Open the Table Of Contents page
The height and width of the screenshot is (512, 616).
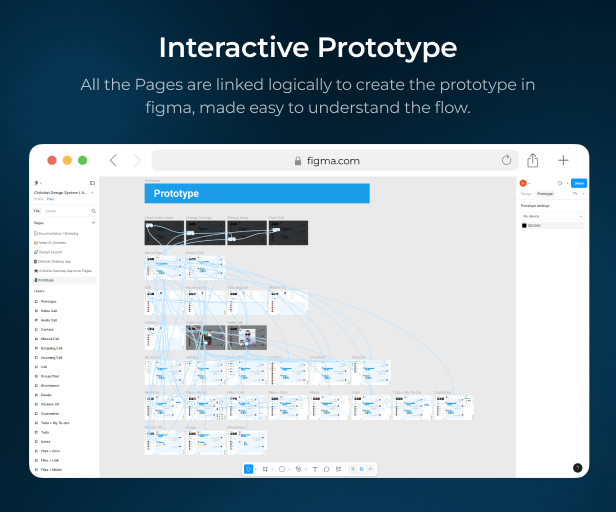point(50,243)
